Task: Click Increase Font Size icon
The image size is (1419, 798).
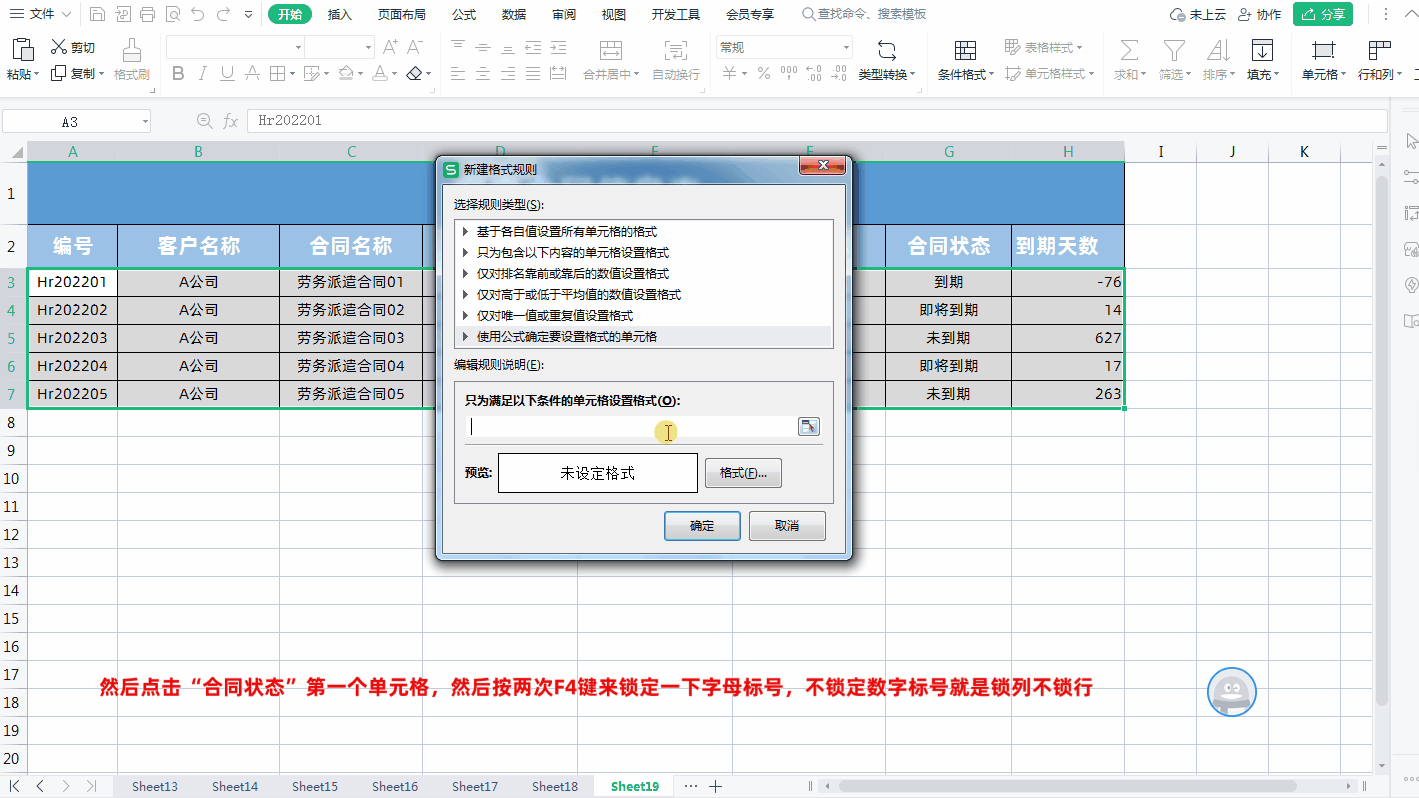Action: pyautogui.click(x=391, y=47)
